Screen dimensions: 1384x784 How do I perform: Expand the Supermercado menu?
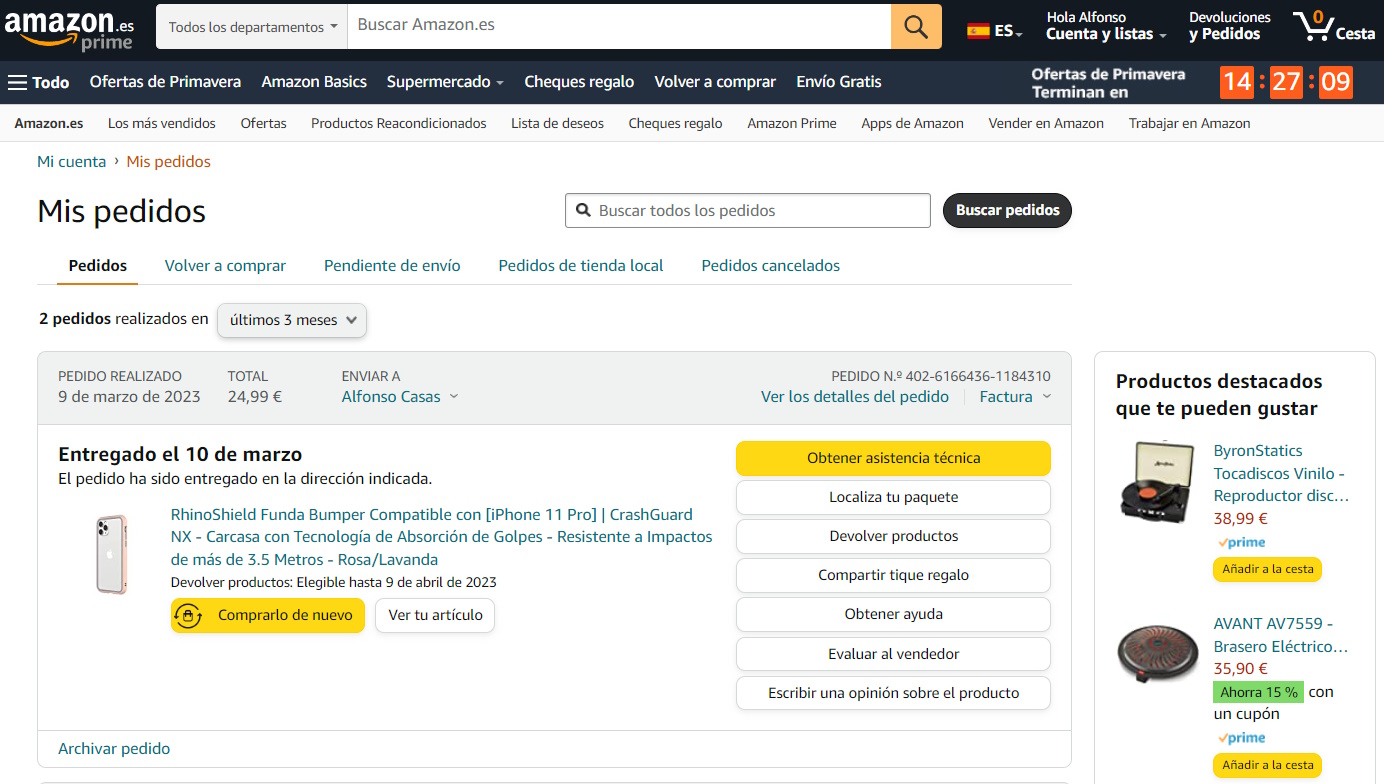445,82
